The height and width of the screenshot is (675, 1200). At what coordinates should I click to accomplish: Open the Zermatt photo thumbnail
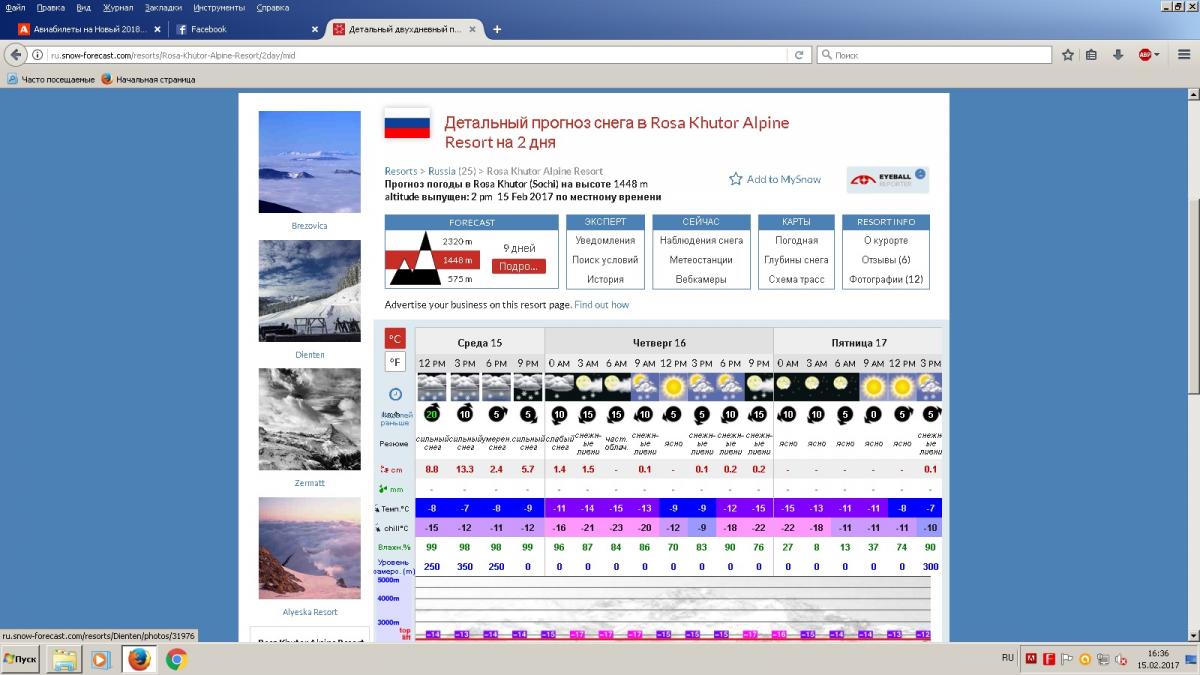pos(309,419)
